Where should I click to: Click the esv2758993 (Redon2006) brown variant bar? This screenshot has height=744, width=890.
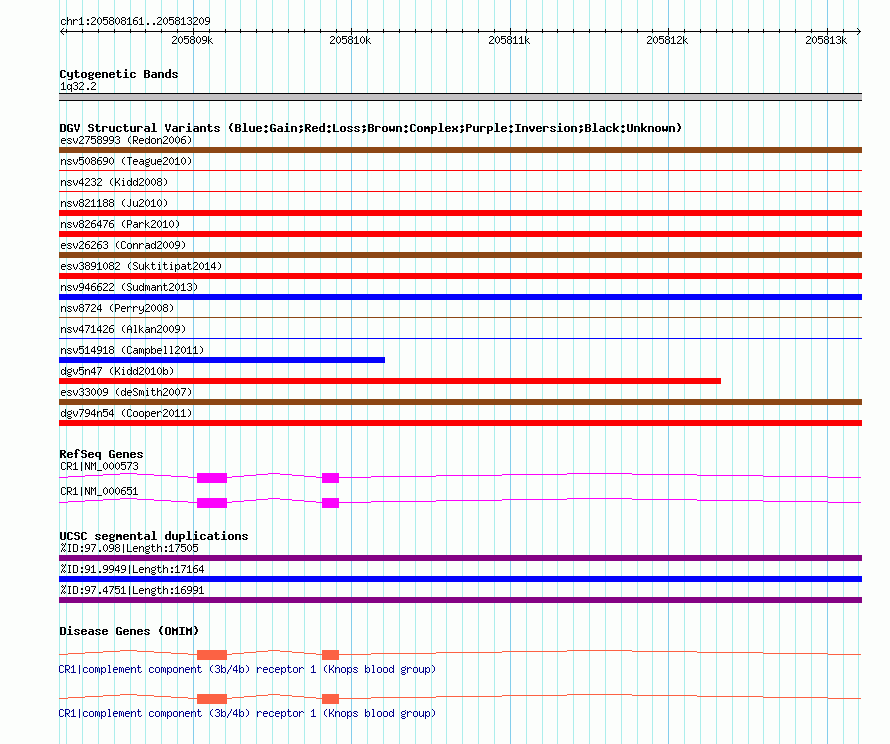[460, 150]
